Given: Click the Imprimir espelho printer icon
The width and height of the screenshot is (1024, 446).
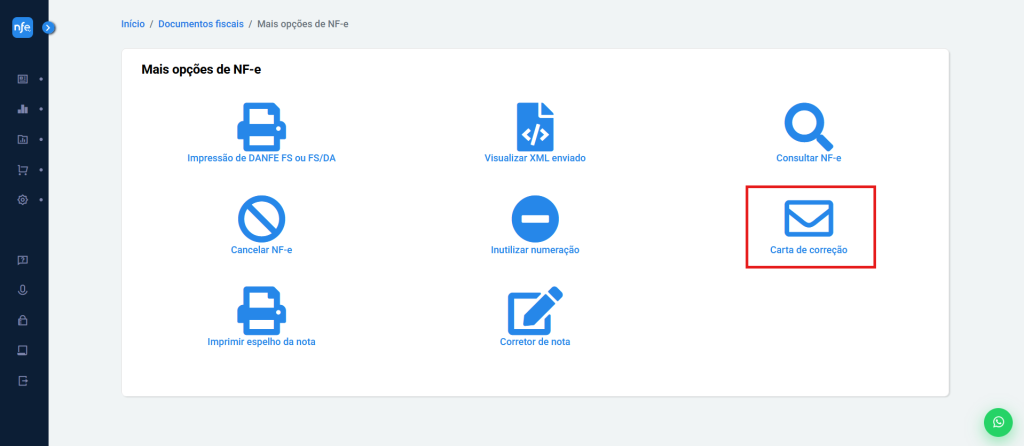Looking at the screenshot, I should [261, 309].
